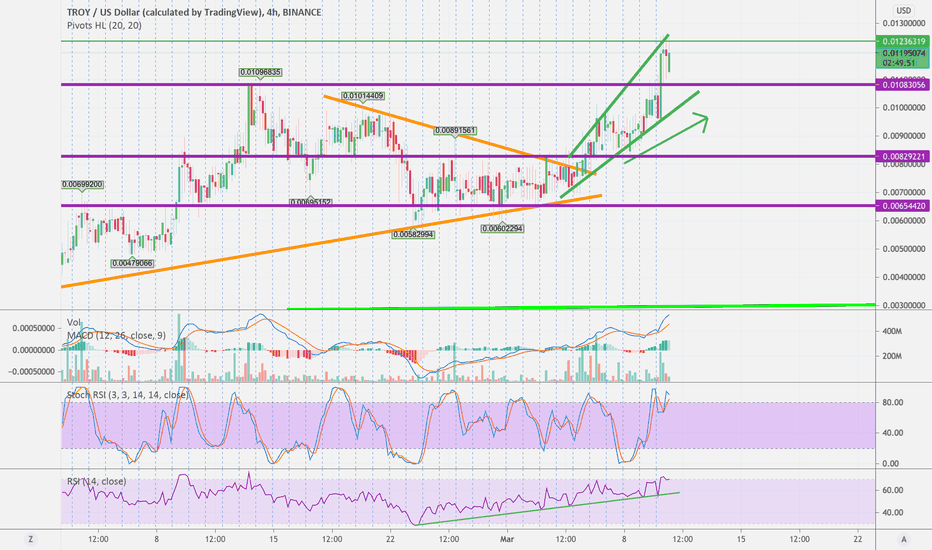Click the 400M volume axis label
Screen dimensions: 932x550
pyautogui.click(x=892, y=331)
